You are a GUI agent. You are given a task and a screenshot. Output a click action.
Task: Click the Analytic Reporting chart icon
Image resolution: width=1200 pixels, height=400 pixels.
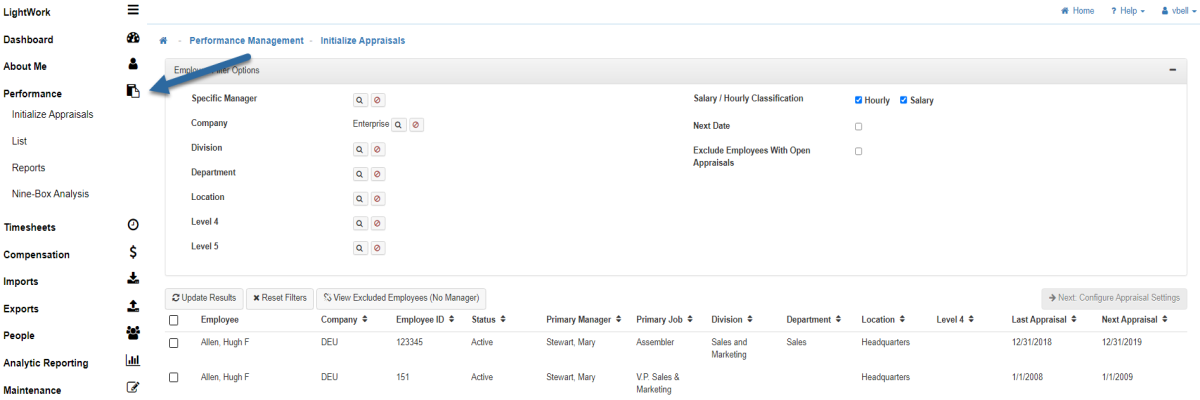[x=133, y=362]
